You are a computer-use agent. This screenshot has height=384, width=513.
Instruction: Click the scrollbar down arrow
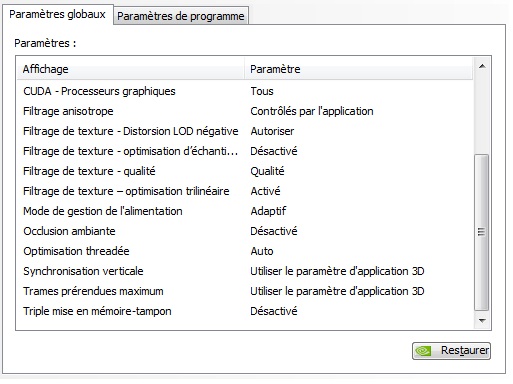482,321
